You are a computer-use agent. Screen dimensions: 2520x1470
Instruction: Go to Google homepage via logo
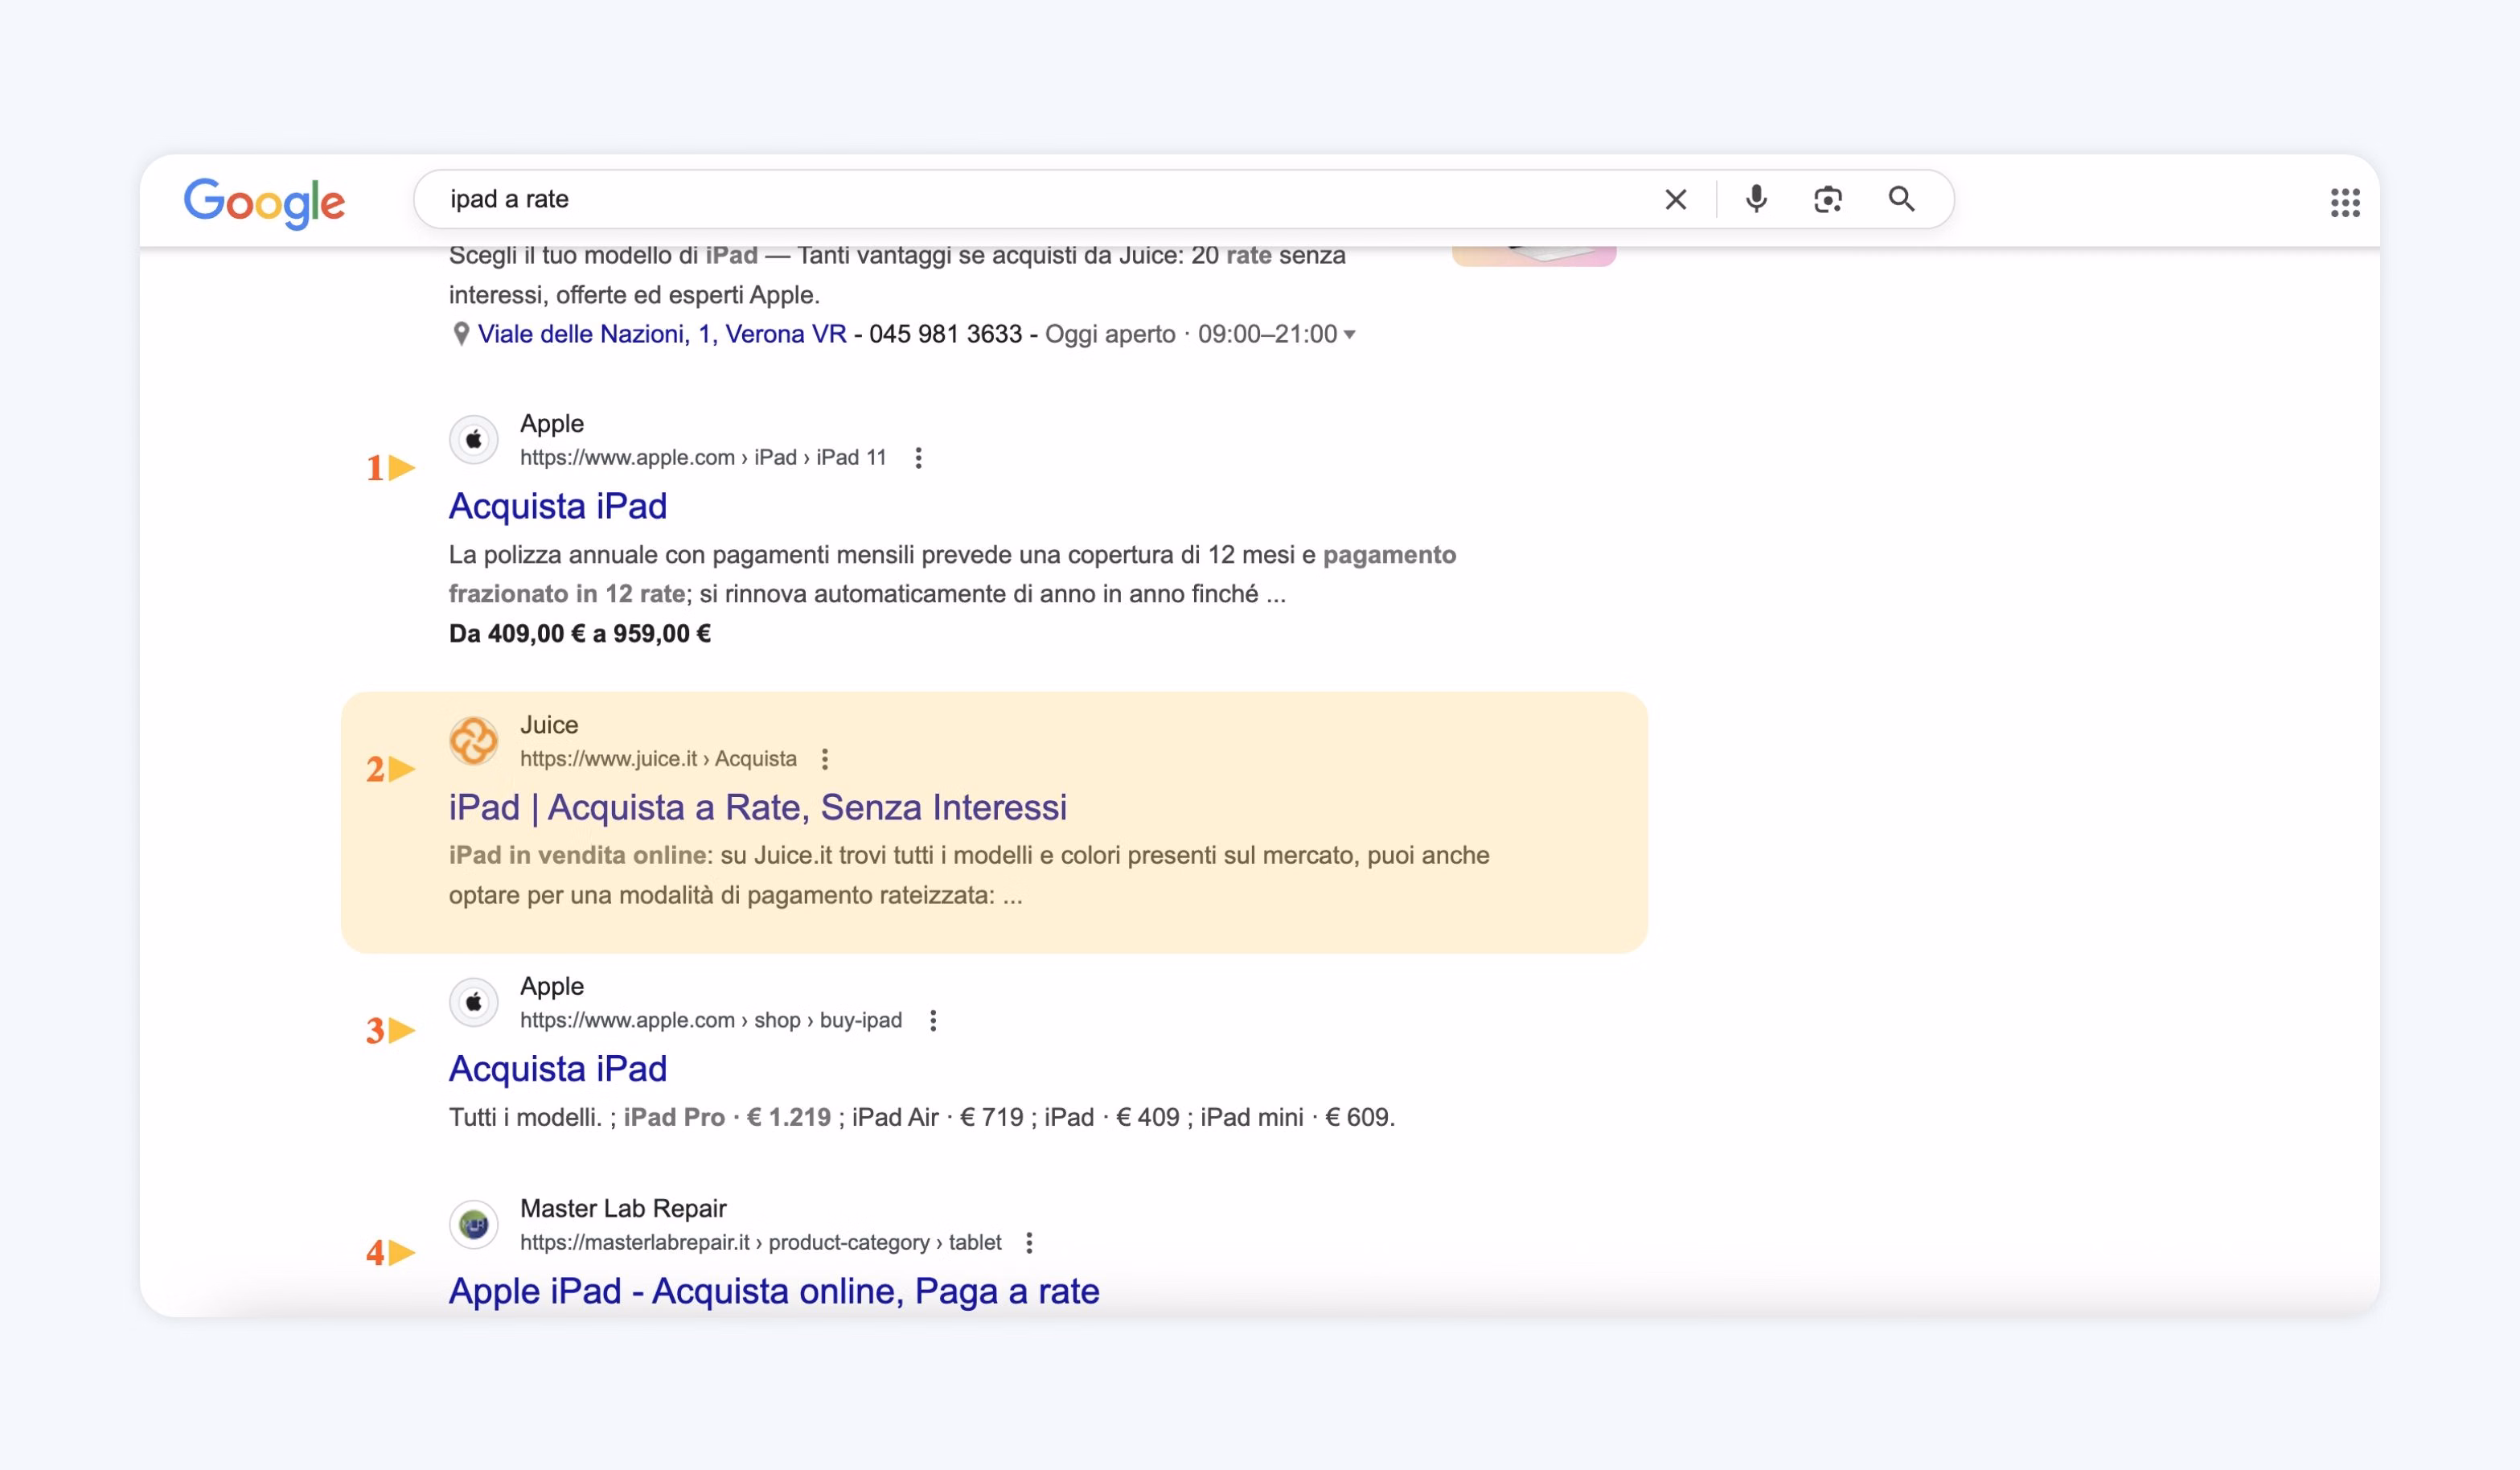pos(264,203)
